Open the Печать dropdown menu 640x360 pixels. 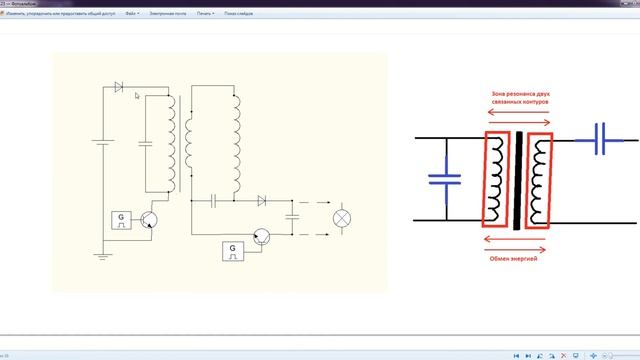[x=205, y=13]
